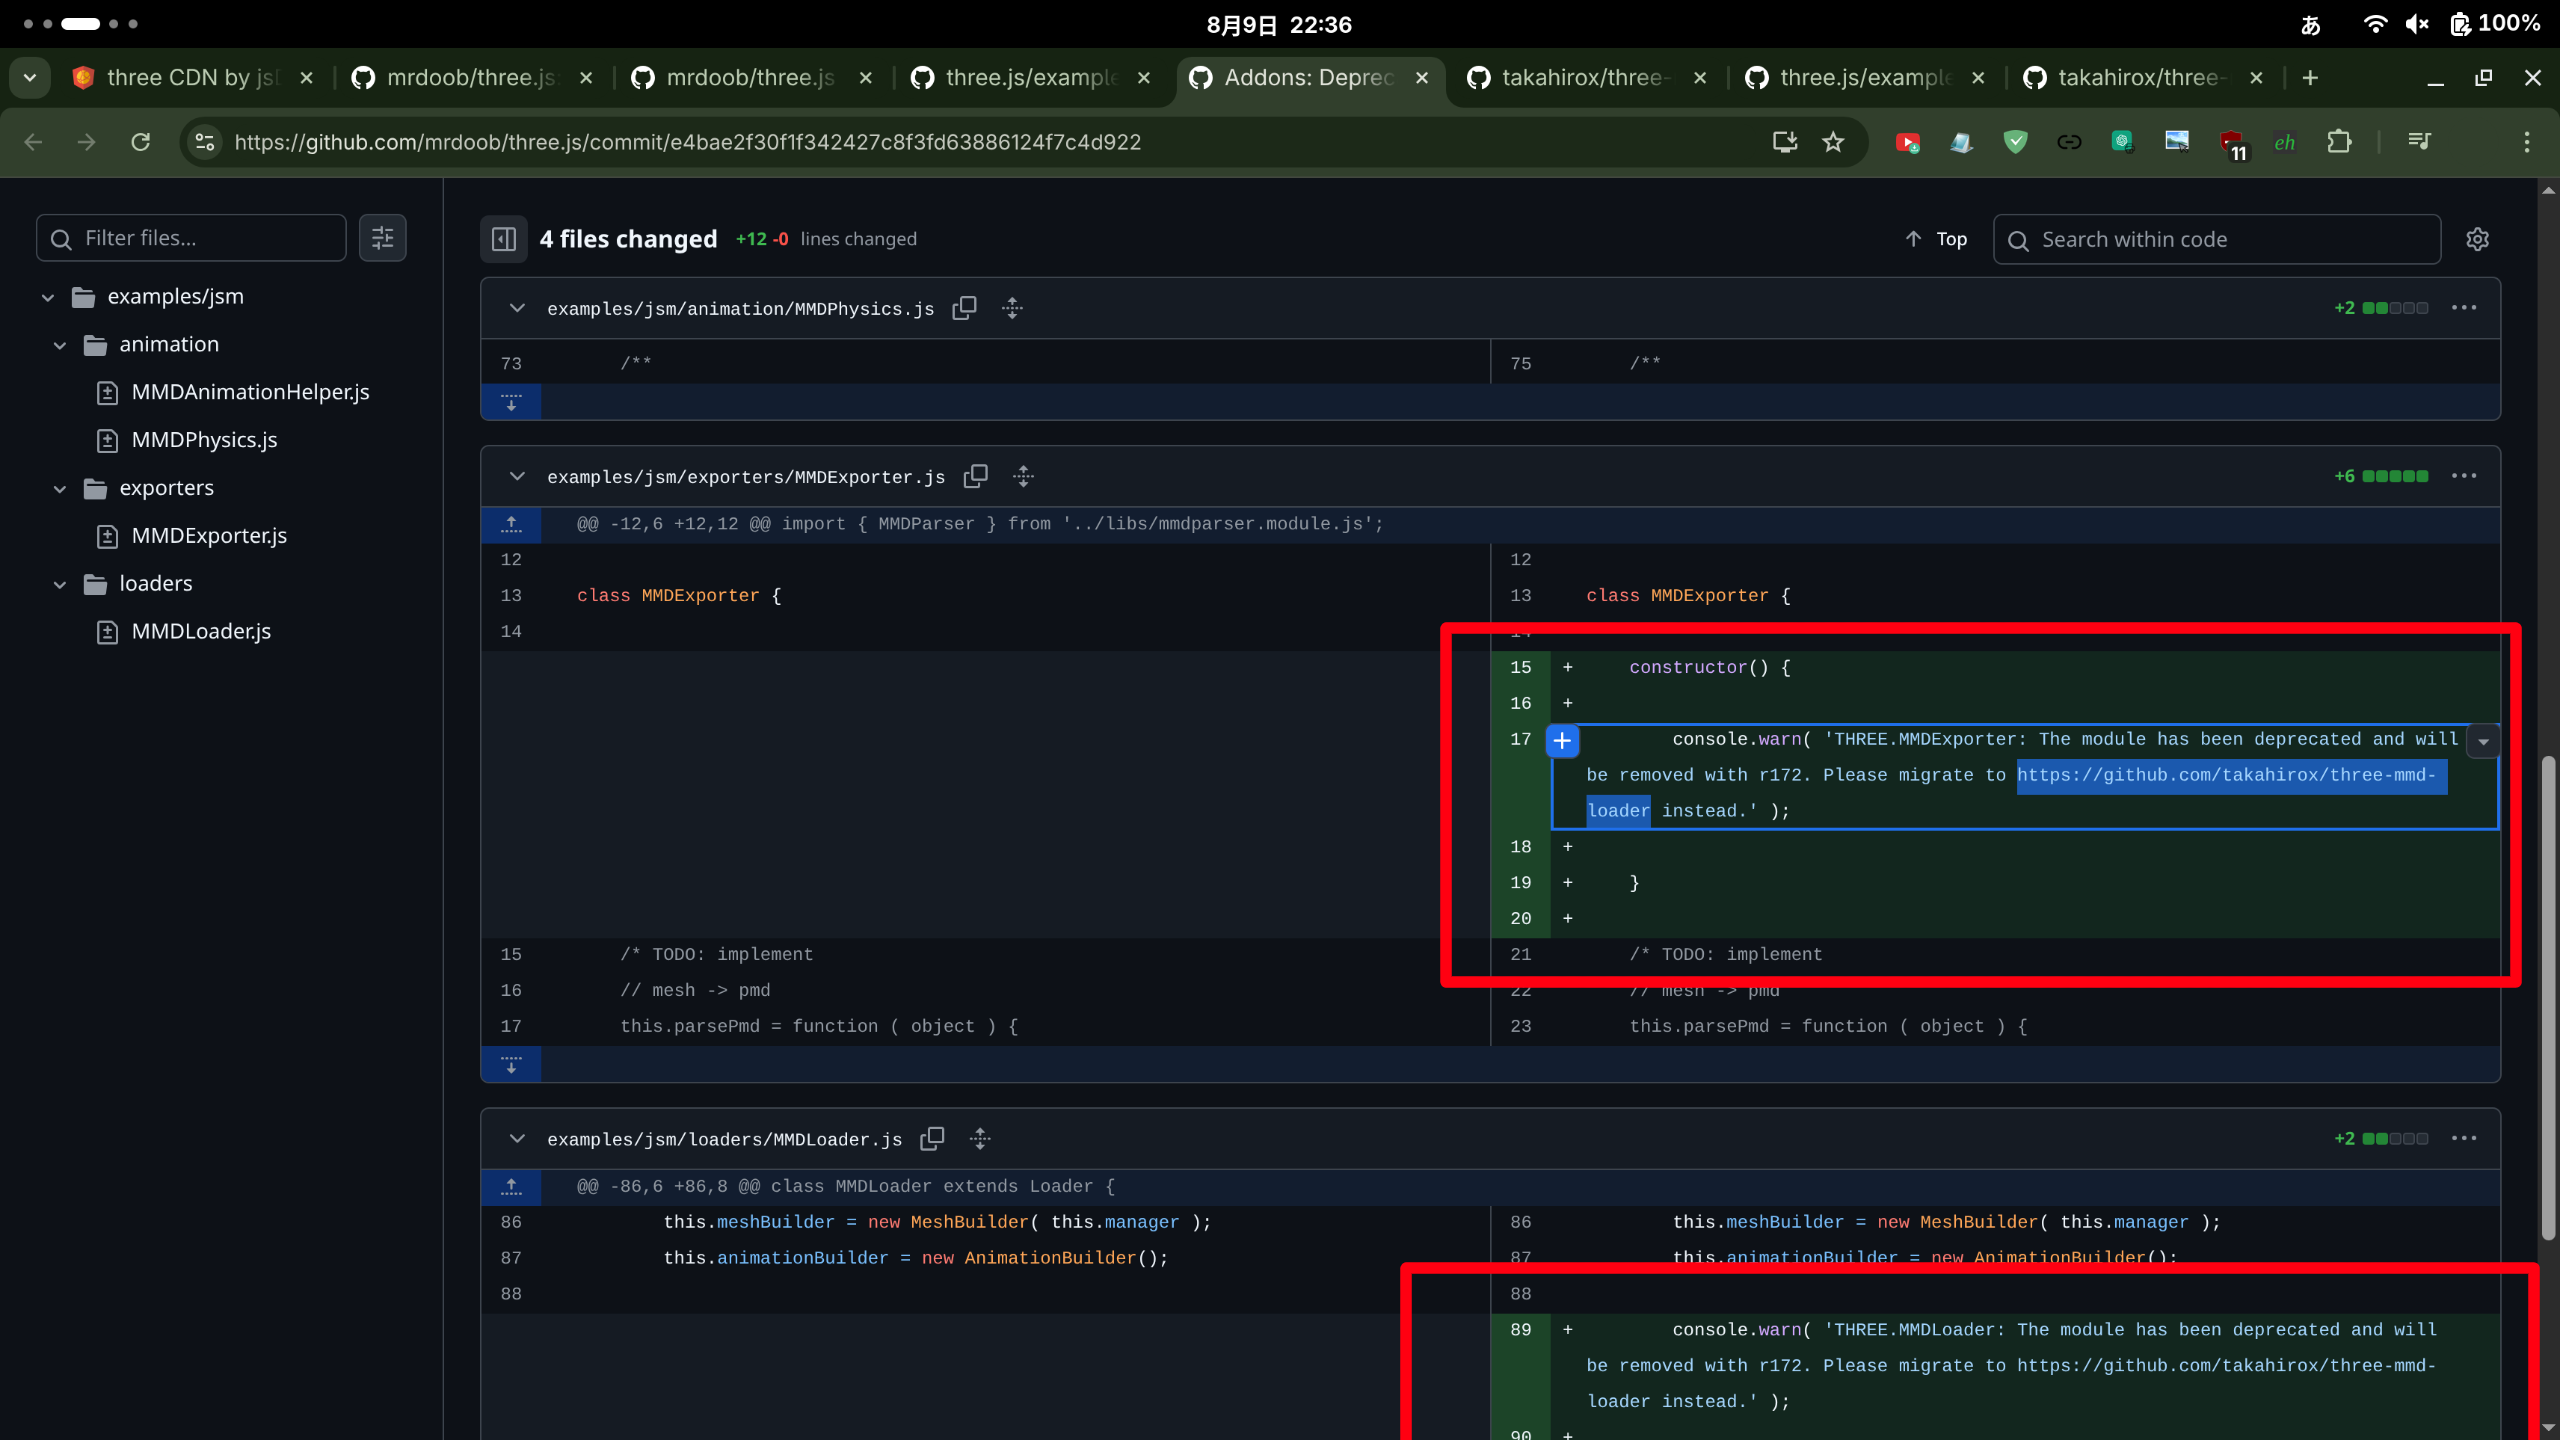Open date and time 8月9日 22:36

click(x=1279, y=25)
